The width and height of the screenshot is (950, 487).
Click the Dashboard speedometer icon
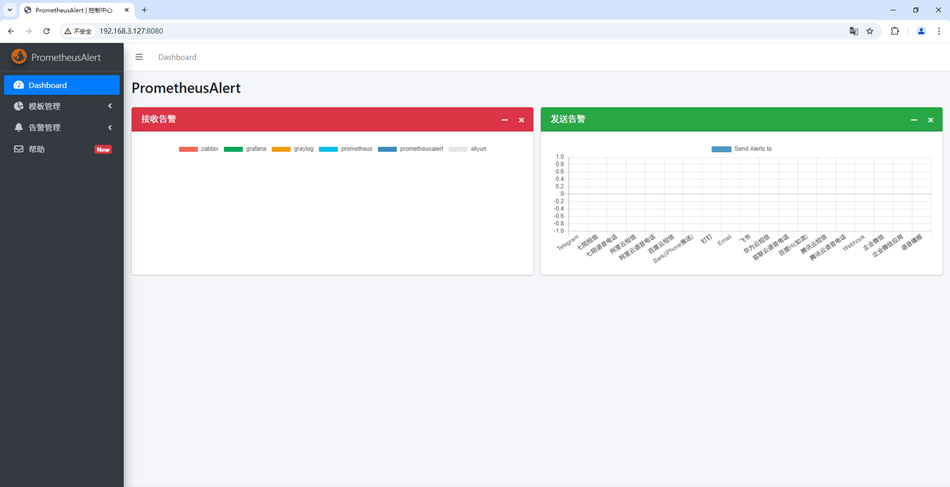pyautogui.click(x=19, y=85)
